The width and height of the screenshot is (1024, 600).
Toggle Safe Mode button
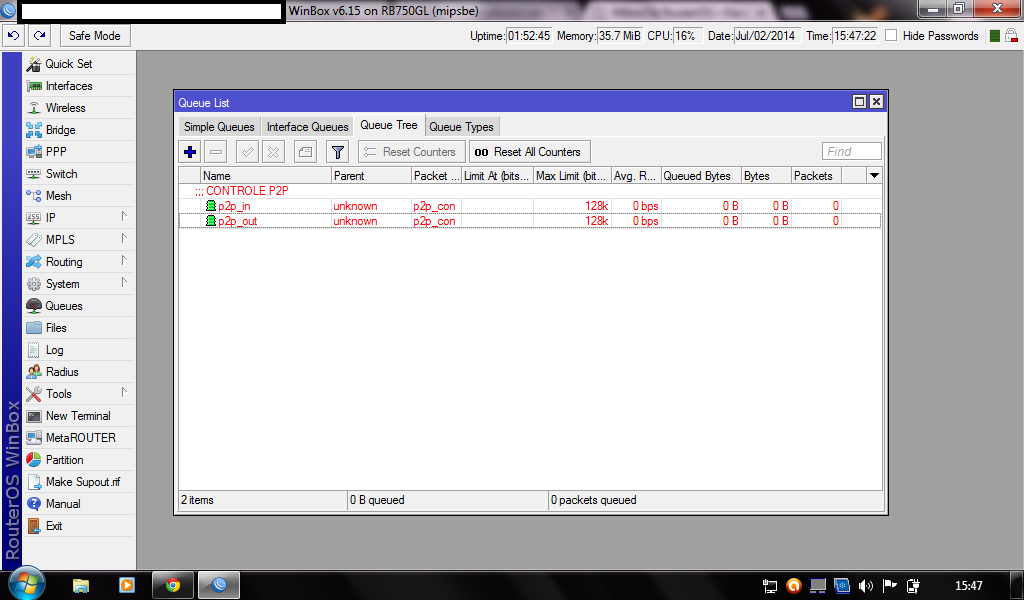(95, 36)
